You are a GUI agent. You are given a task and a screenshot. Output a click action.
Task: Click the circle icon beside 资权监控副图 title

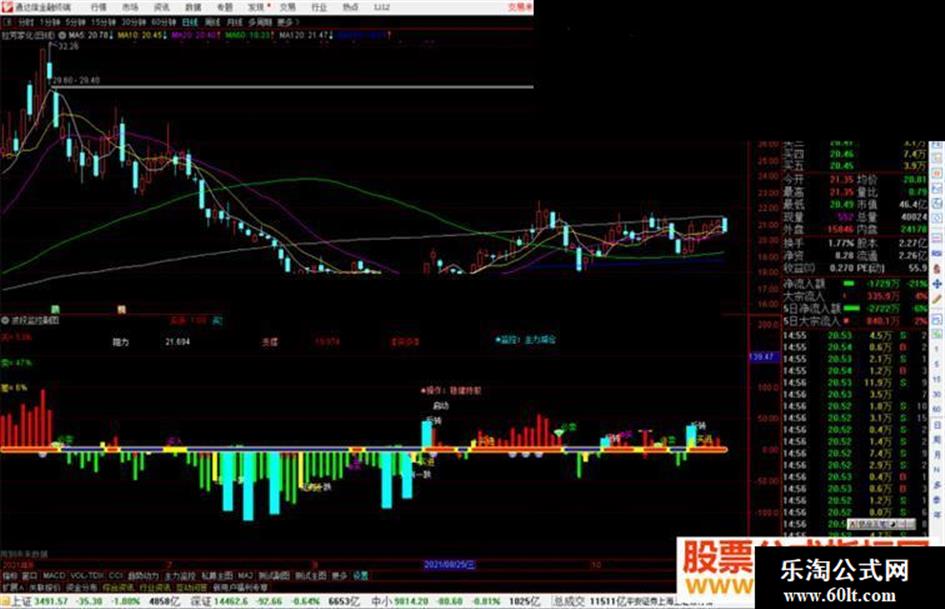(5, 320)
